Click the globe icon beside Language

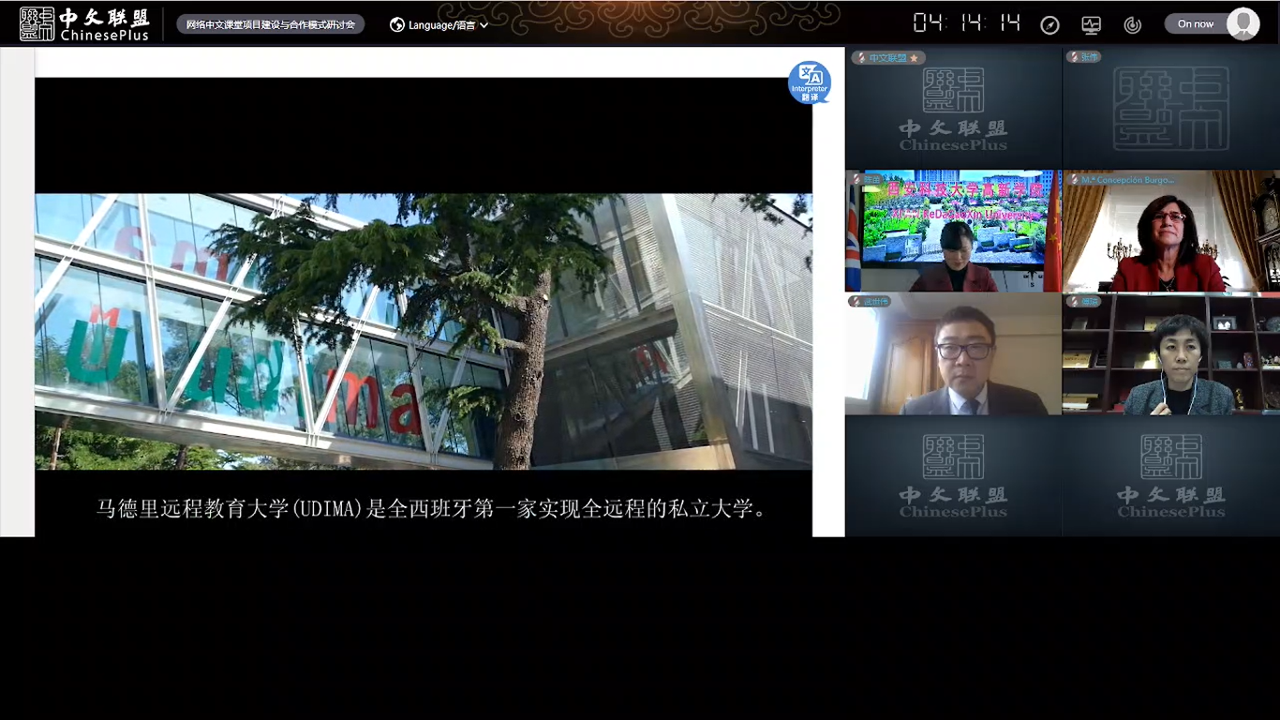click(397, 25)
